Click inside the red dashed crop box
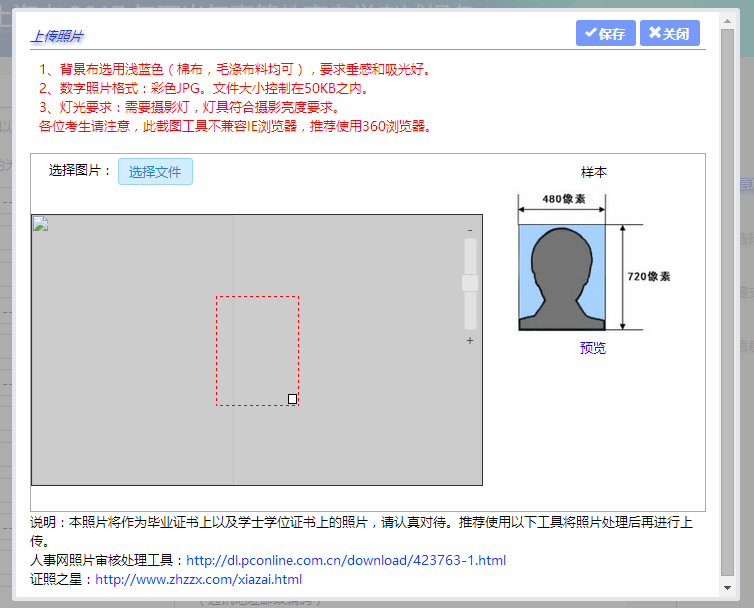Viewport: 754px width, 608px height. pyautogui.click(x=257, y=350)
